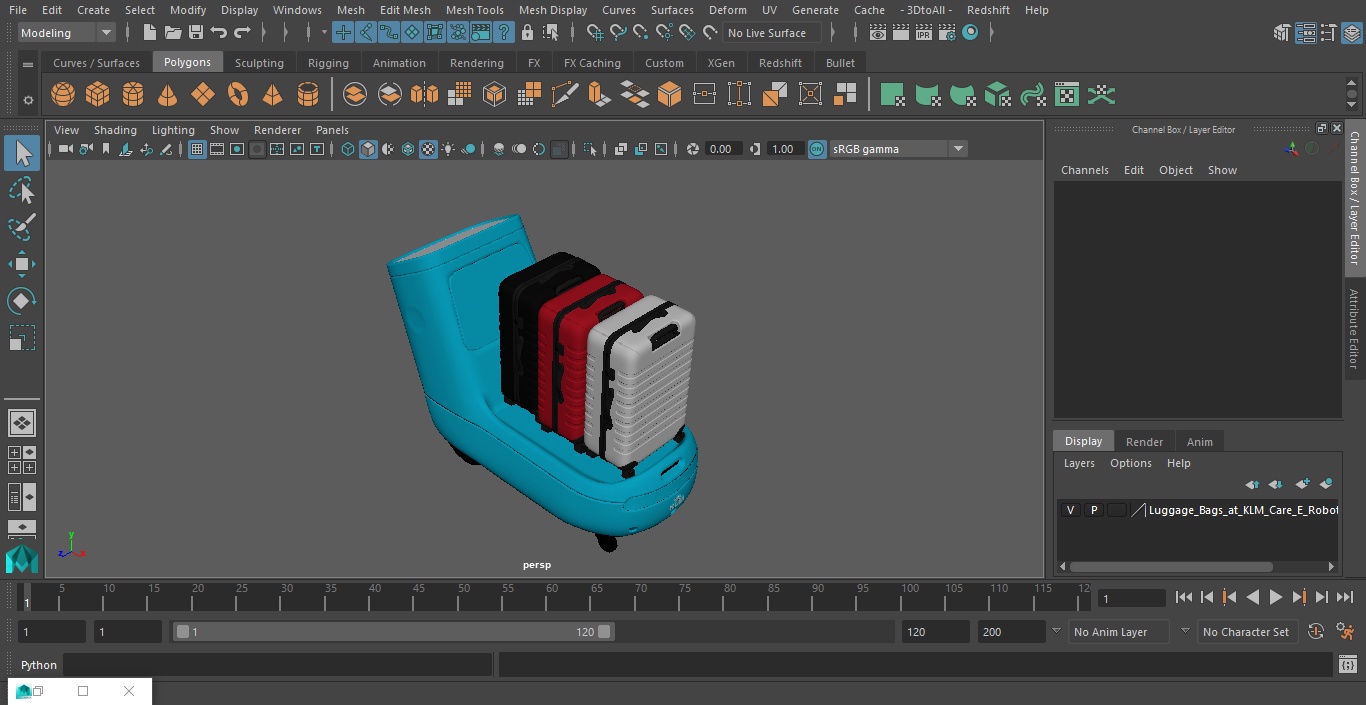Open the Edit Mesh menu
1366x705 pixels.
pos(405,10)
